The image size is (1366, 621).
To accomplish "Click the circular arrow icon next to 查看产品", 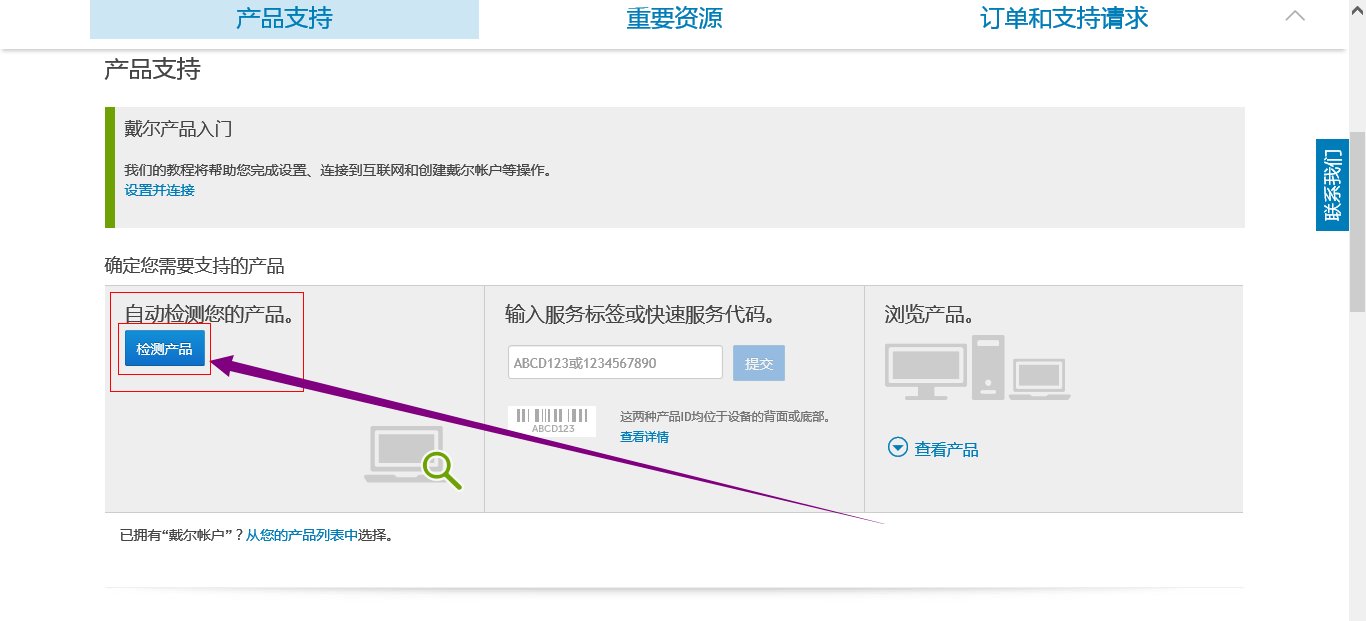I will coord(897,448).
